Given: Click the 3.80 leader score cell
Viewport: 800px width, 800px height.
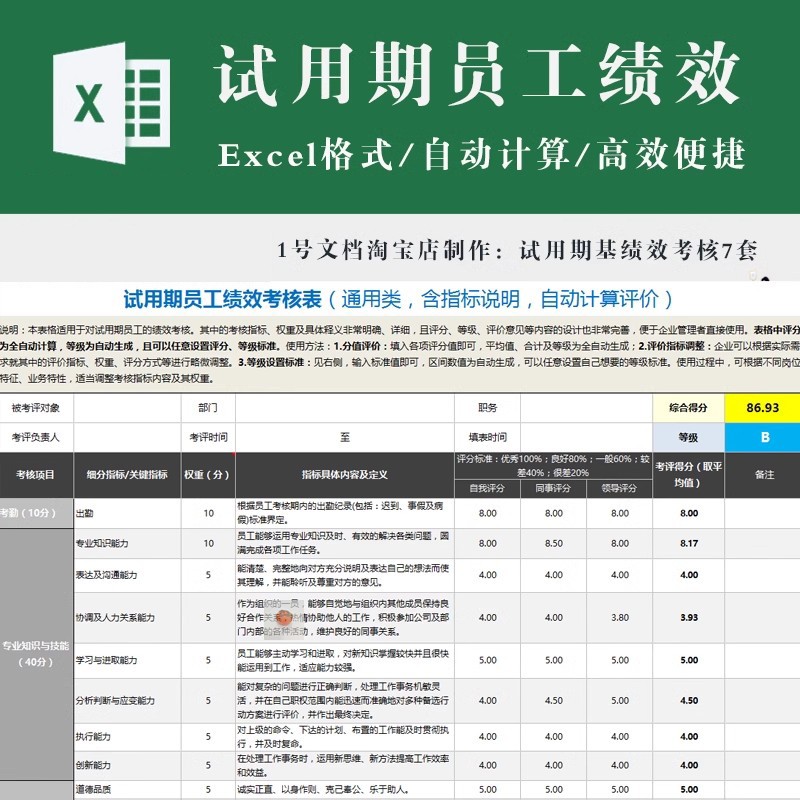Looking at the screenshot, I should [x=619, y=617].
